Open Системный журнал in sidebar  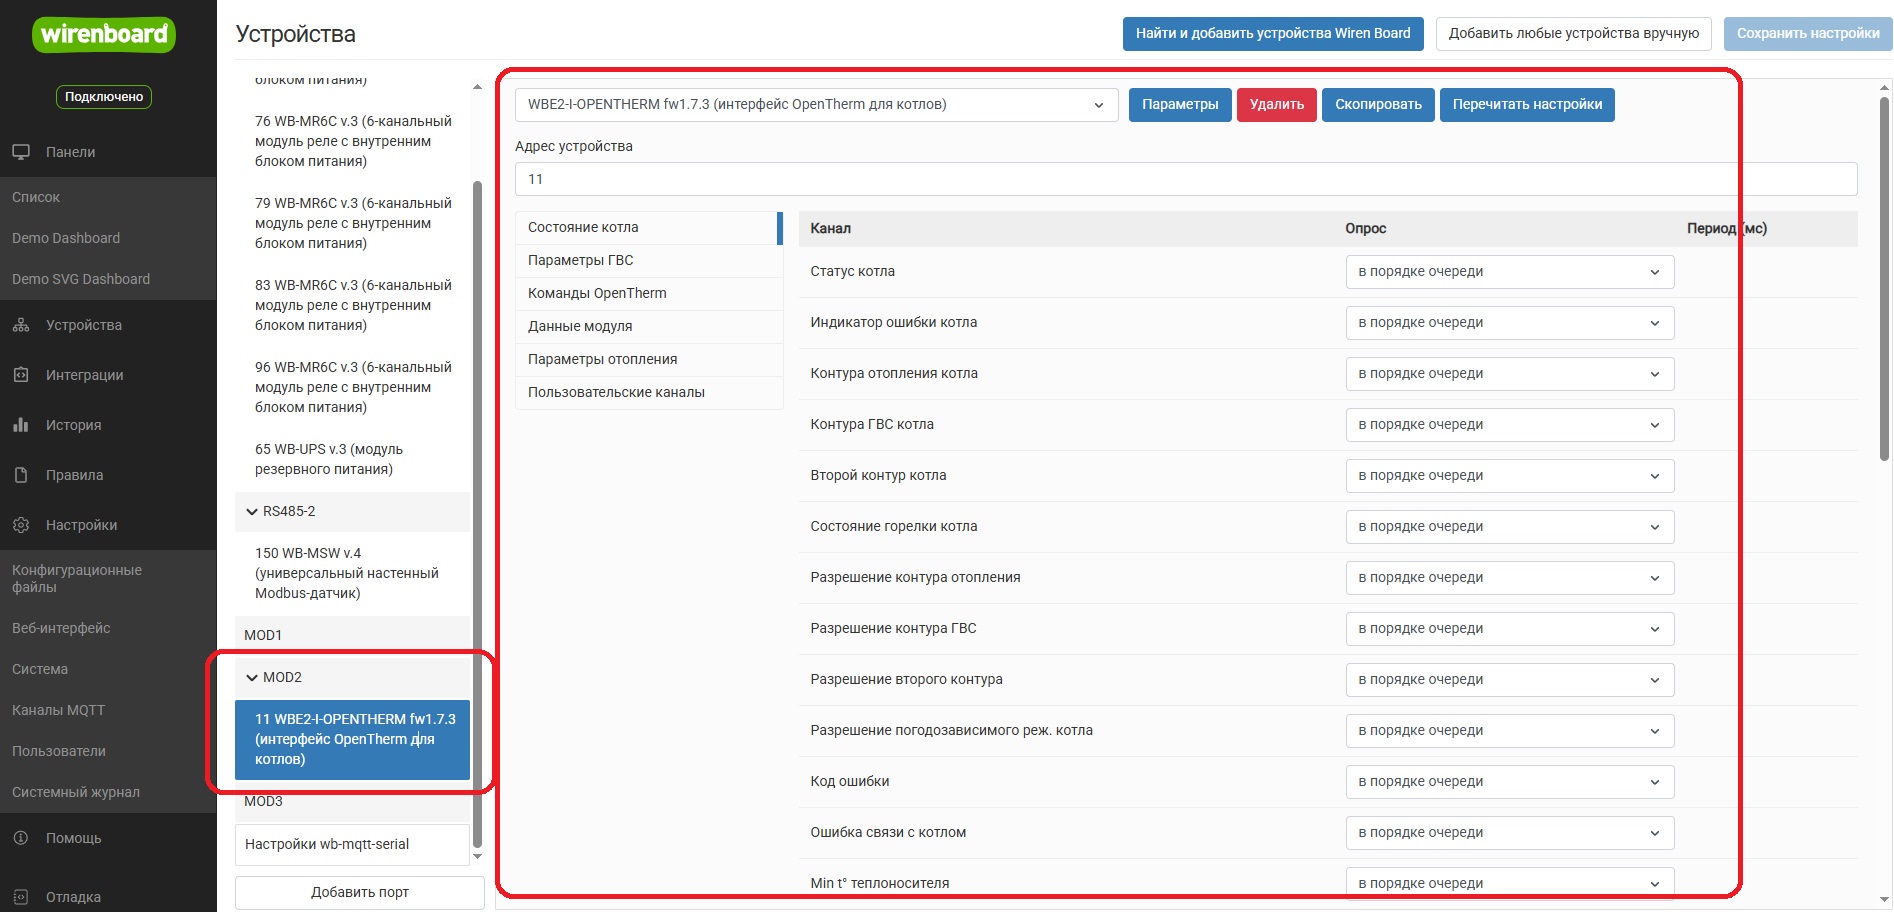[x=108, y=792]
